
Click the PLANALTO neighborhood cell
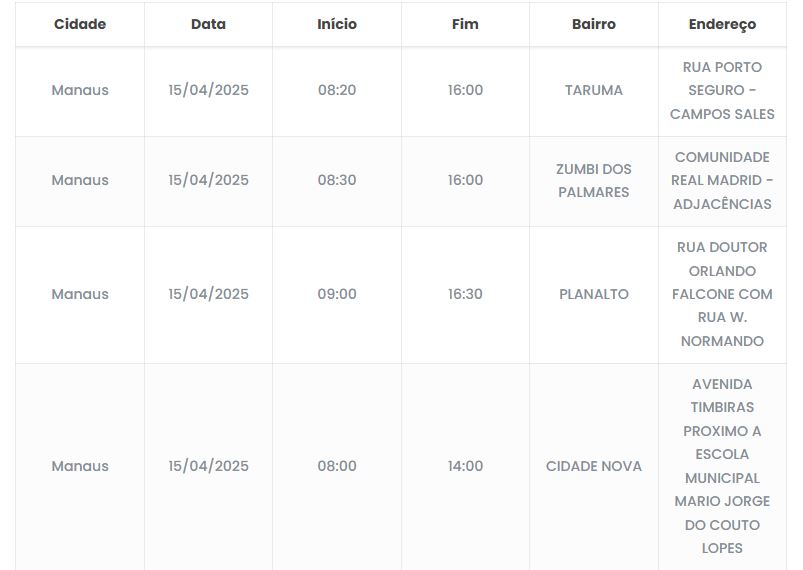594,294
